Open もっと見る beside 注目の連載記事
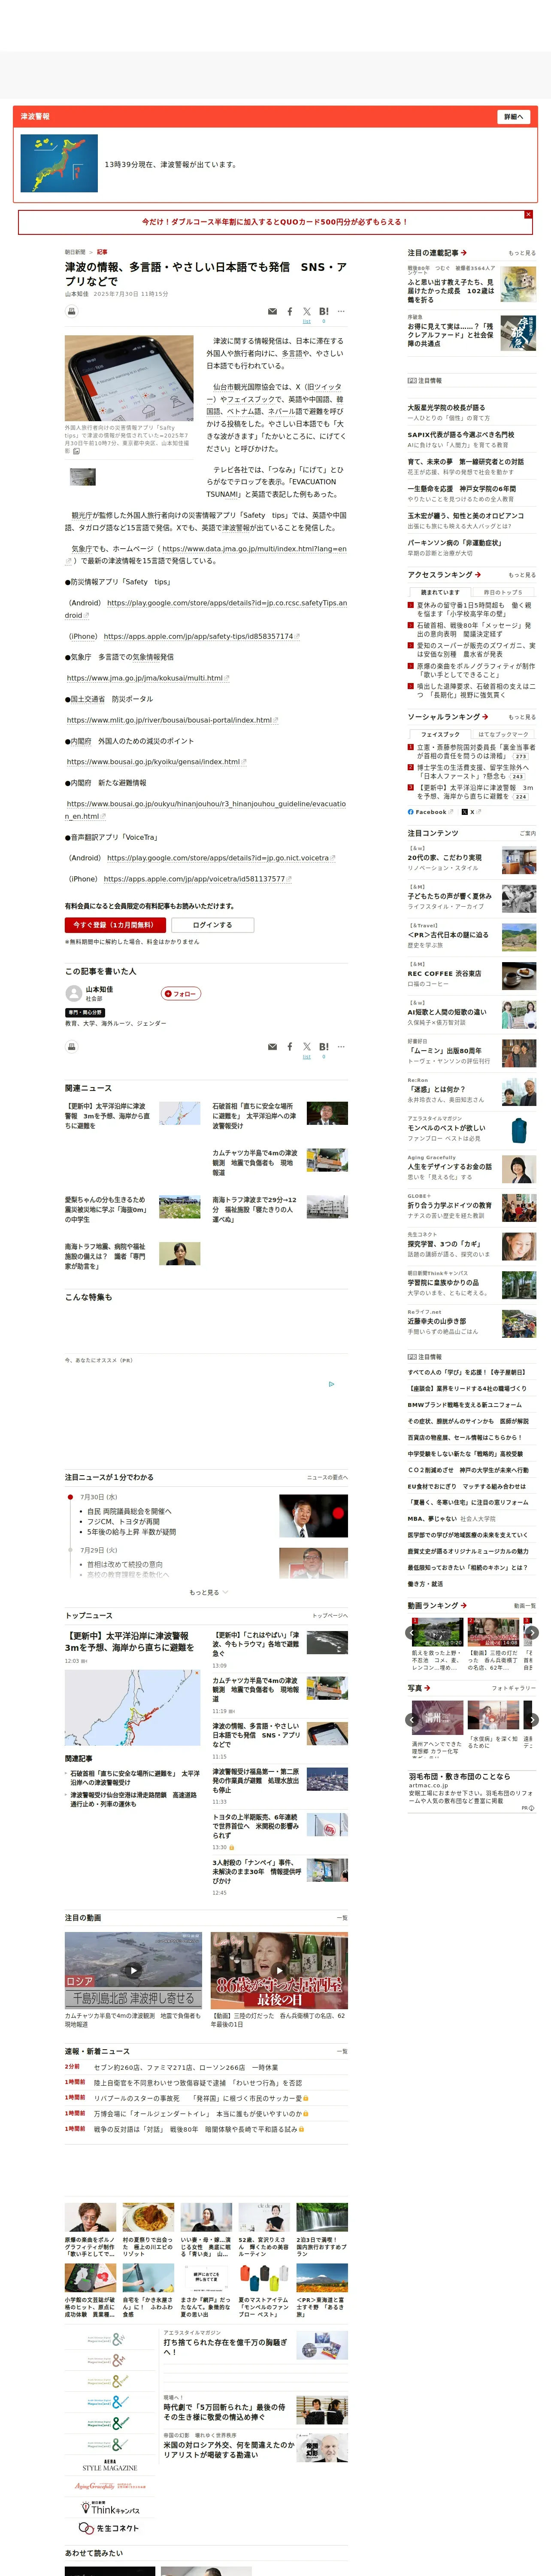 (522, 253)
